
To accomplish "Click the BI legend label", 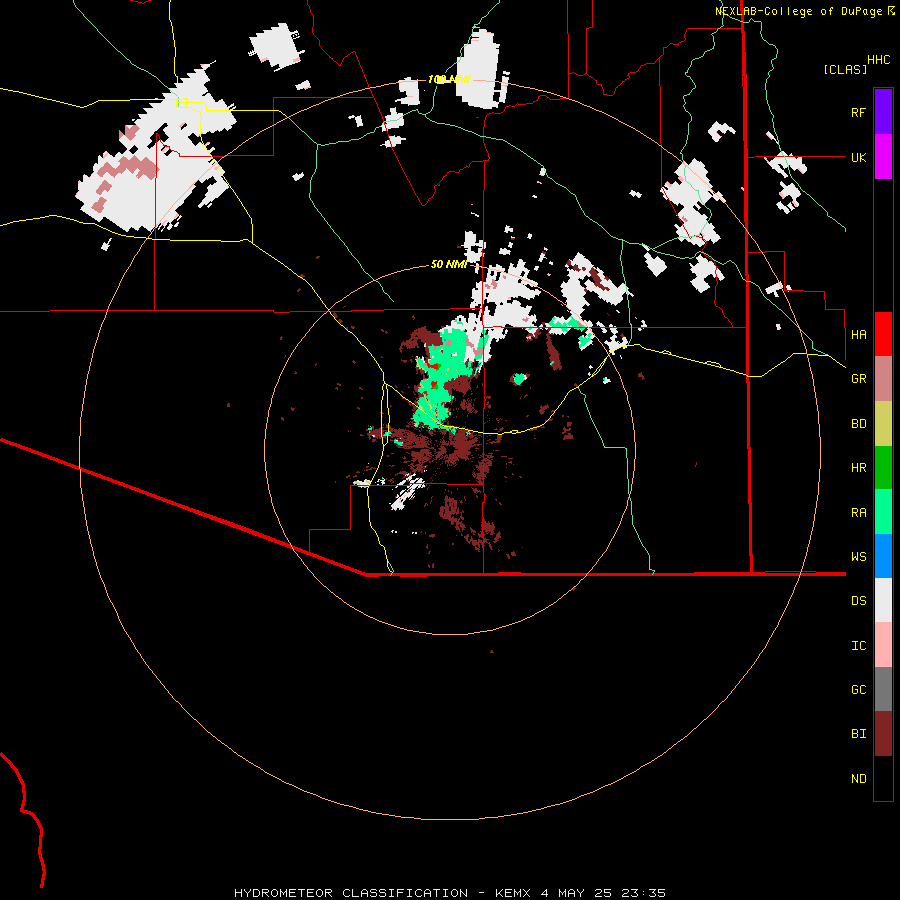I will click(x=858, y=734).
